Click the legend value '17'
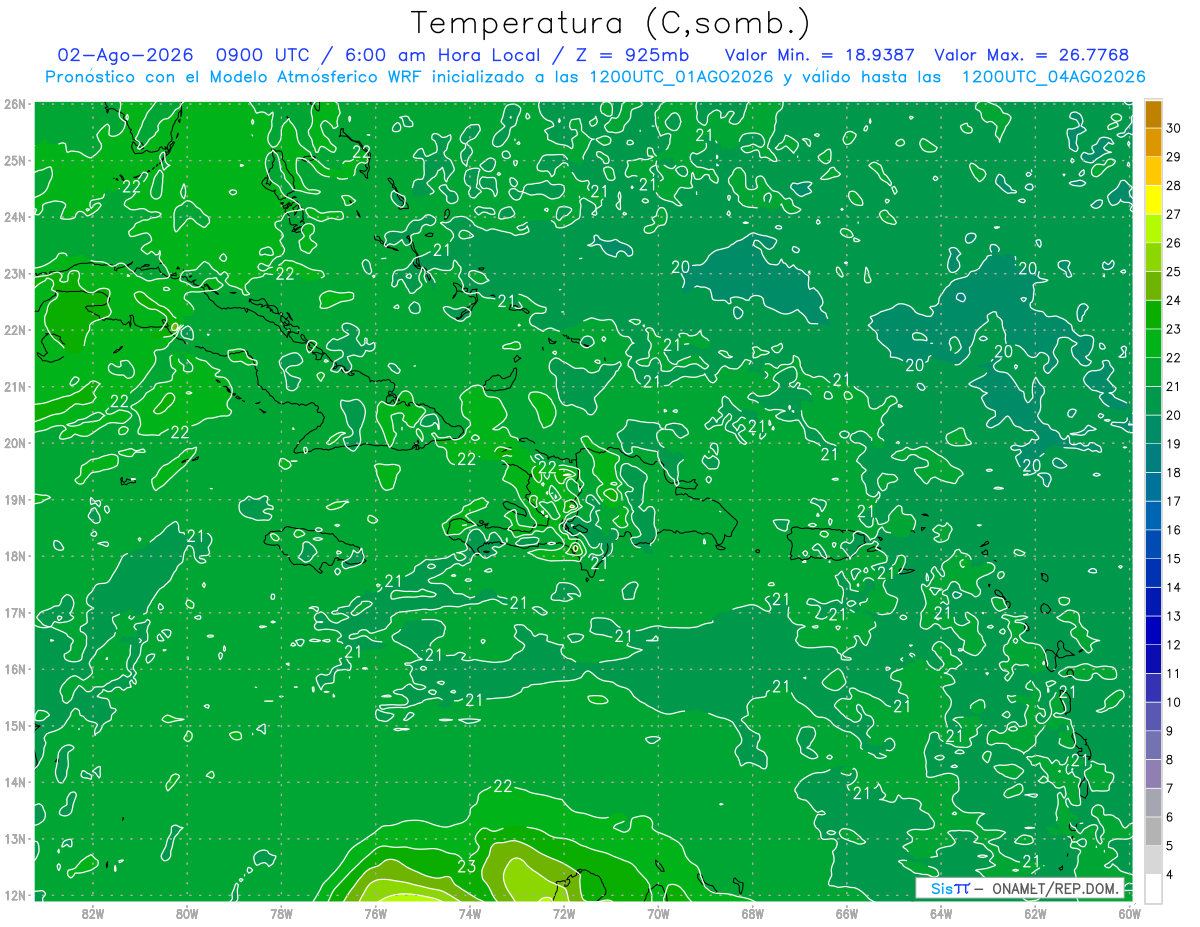This screenshot has height=927, width=1200. 1174,501
